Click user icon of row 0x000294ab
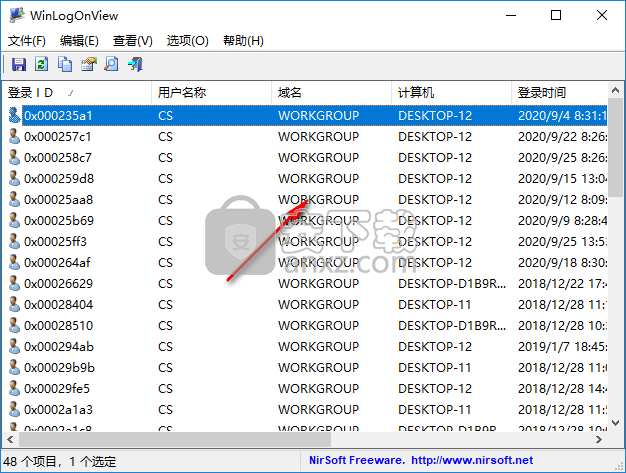The height and width of the screenshot is (473, 626). (14, 346)
